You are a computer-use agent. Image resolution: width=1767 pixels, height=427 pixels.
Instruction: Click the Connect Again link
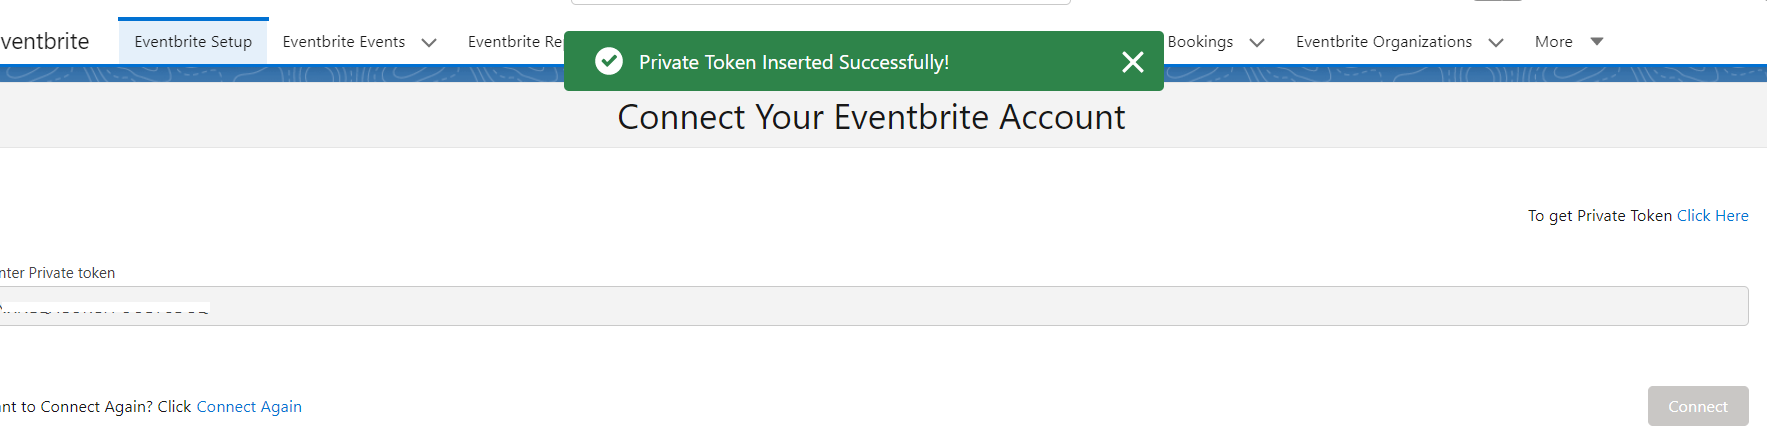pos(249,406)
